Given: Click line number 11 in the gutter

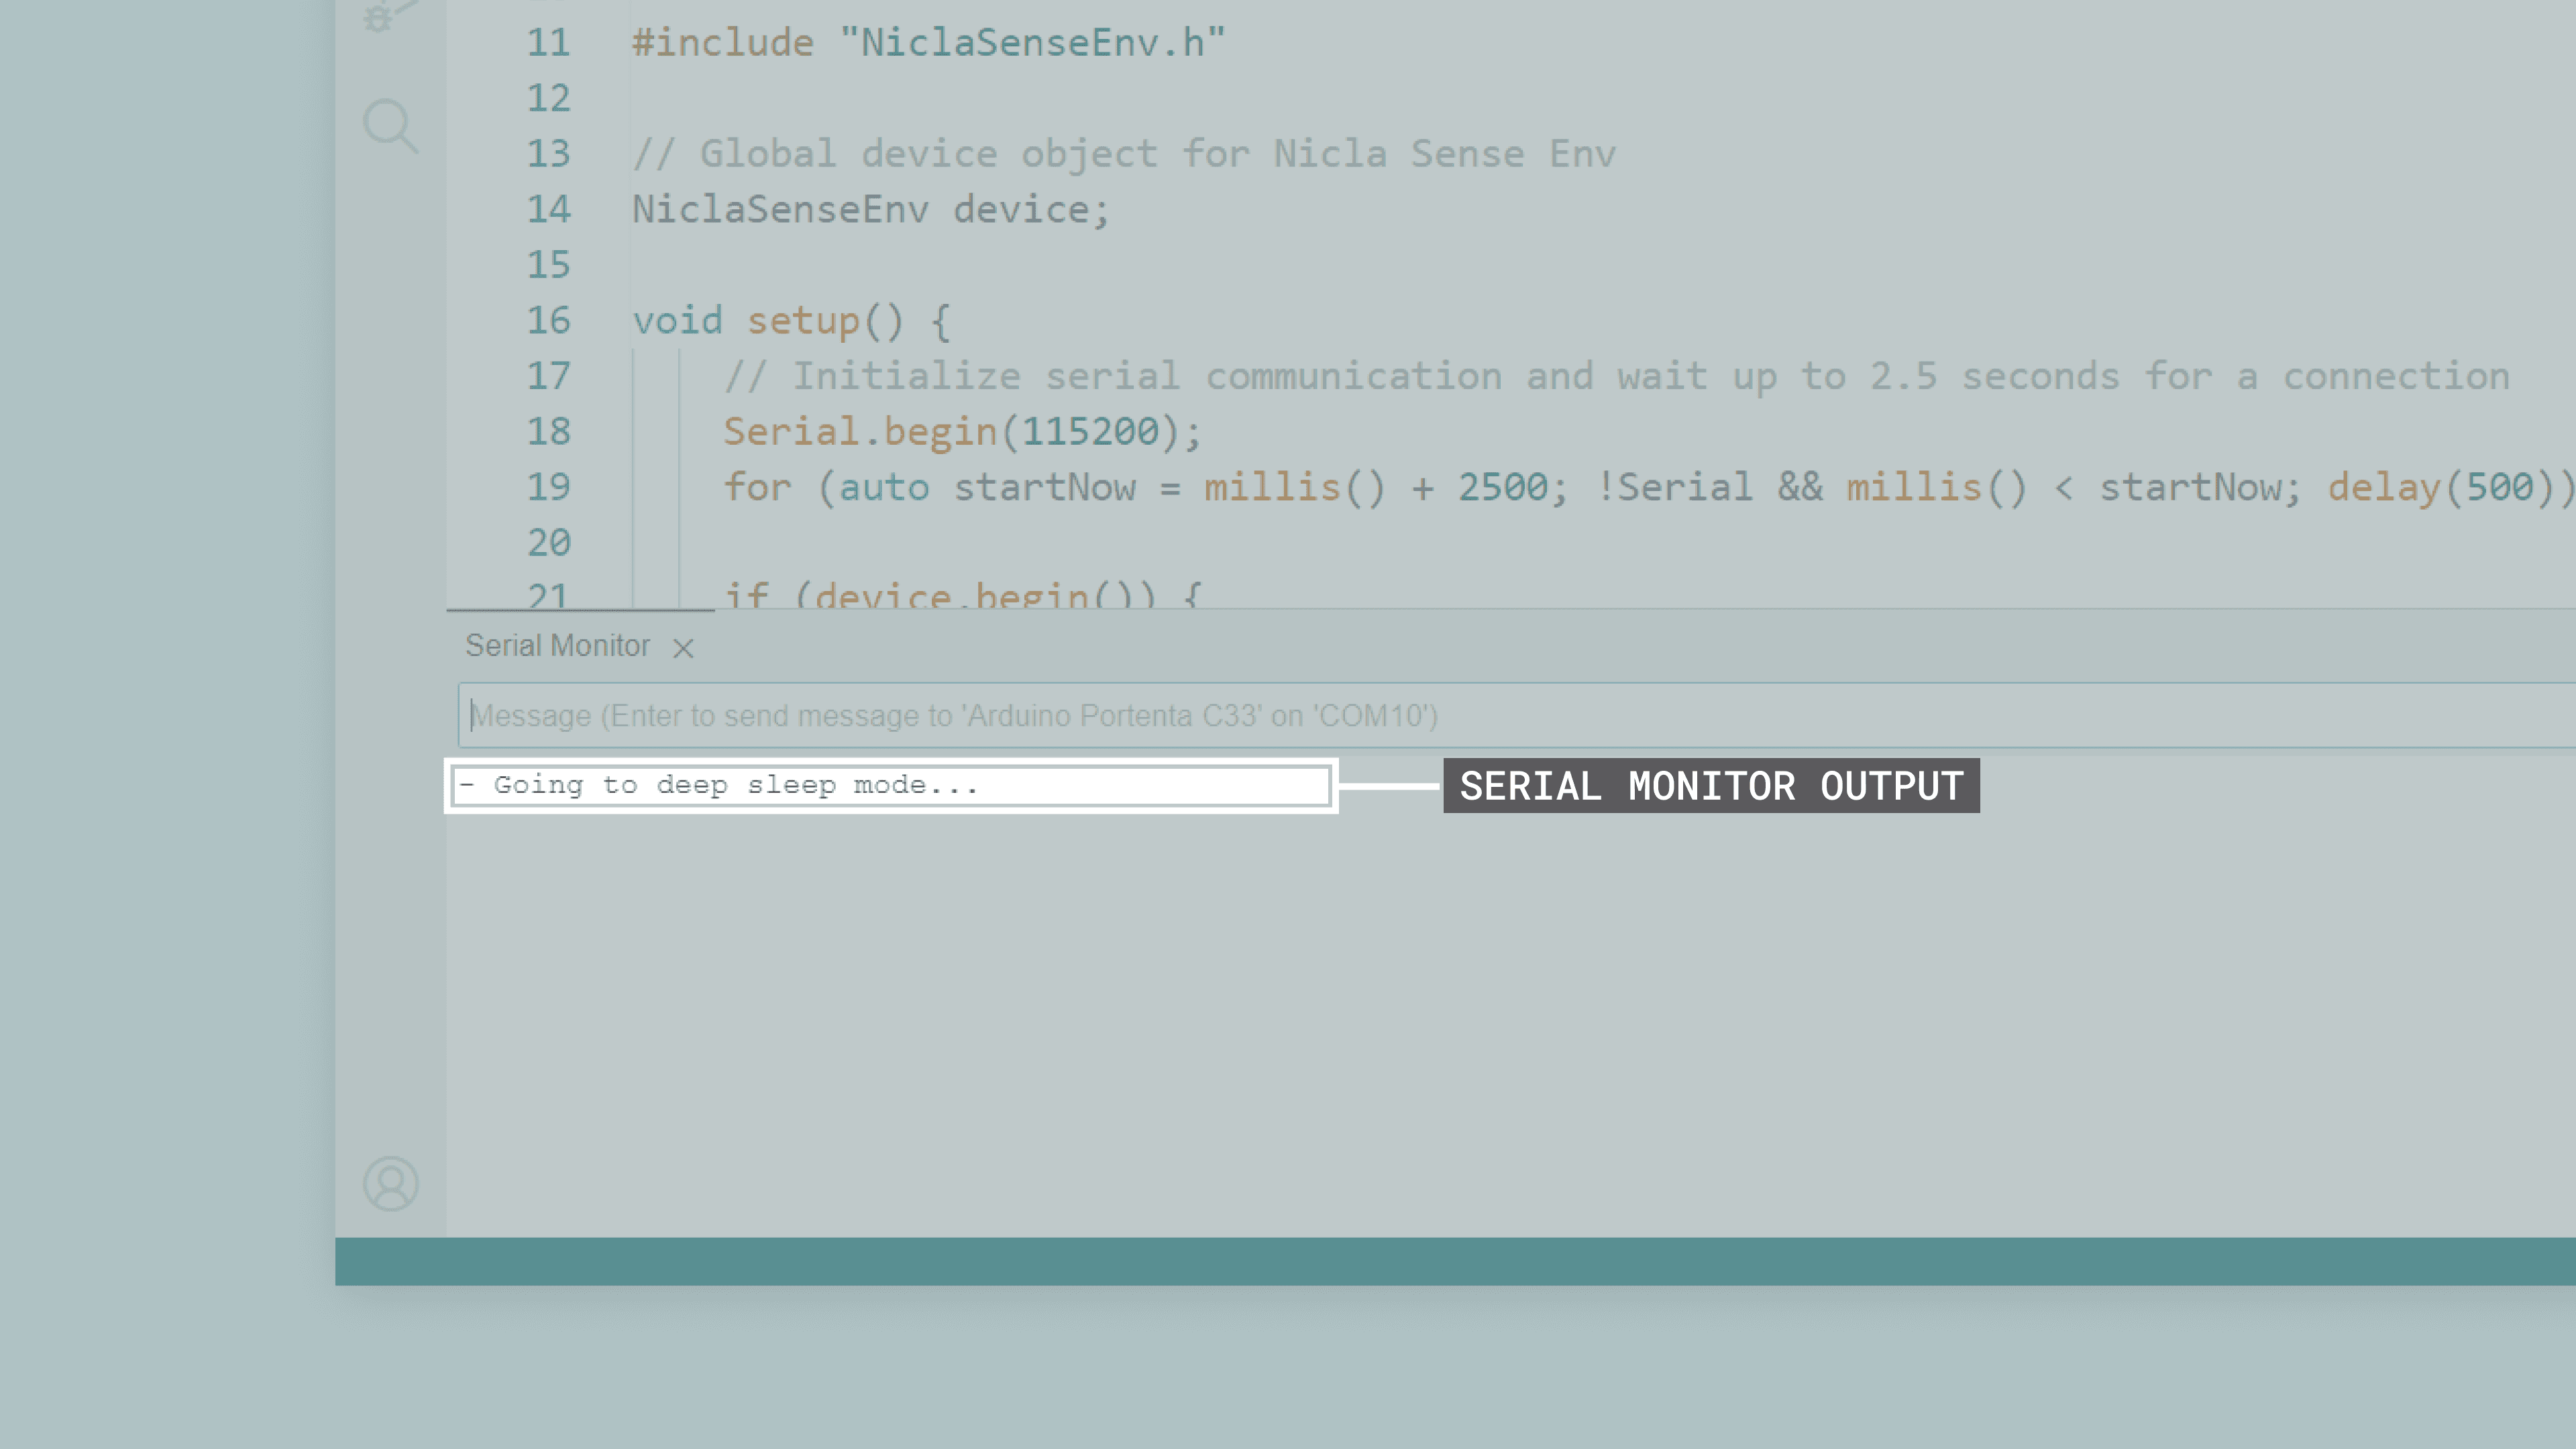Looking at the screenshot, I should [x=548, y=43].
